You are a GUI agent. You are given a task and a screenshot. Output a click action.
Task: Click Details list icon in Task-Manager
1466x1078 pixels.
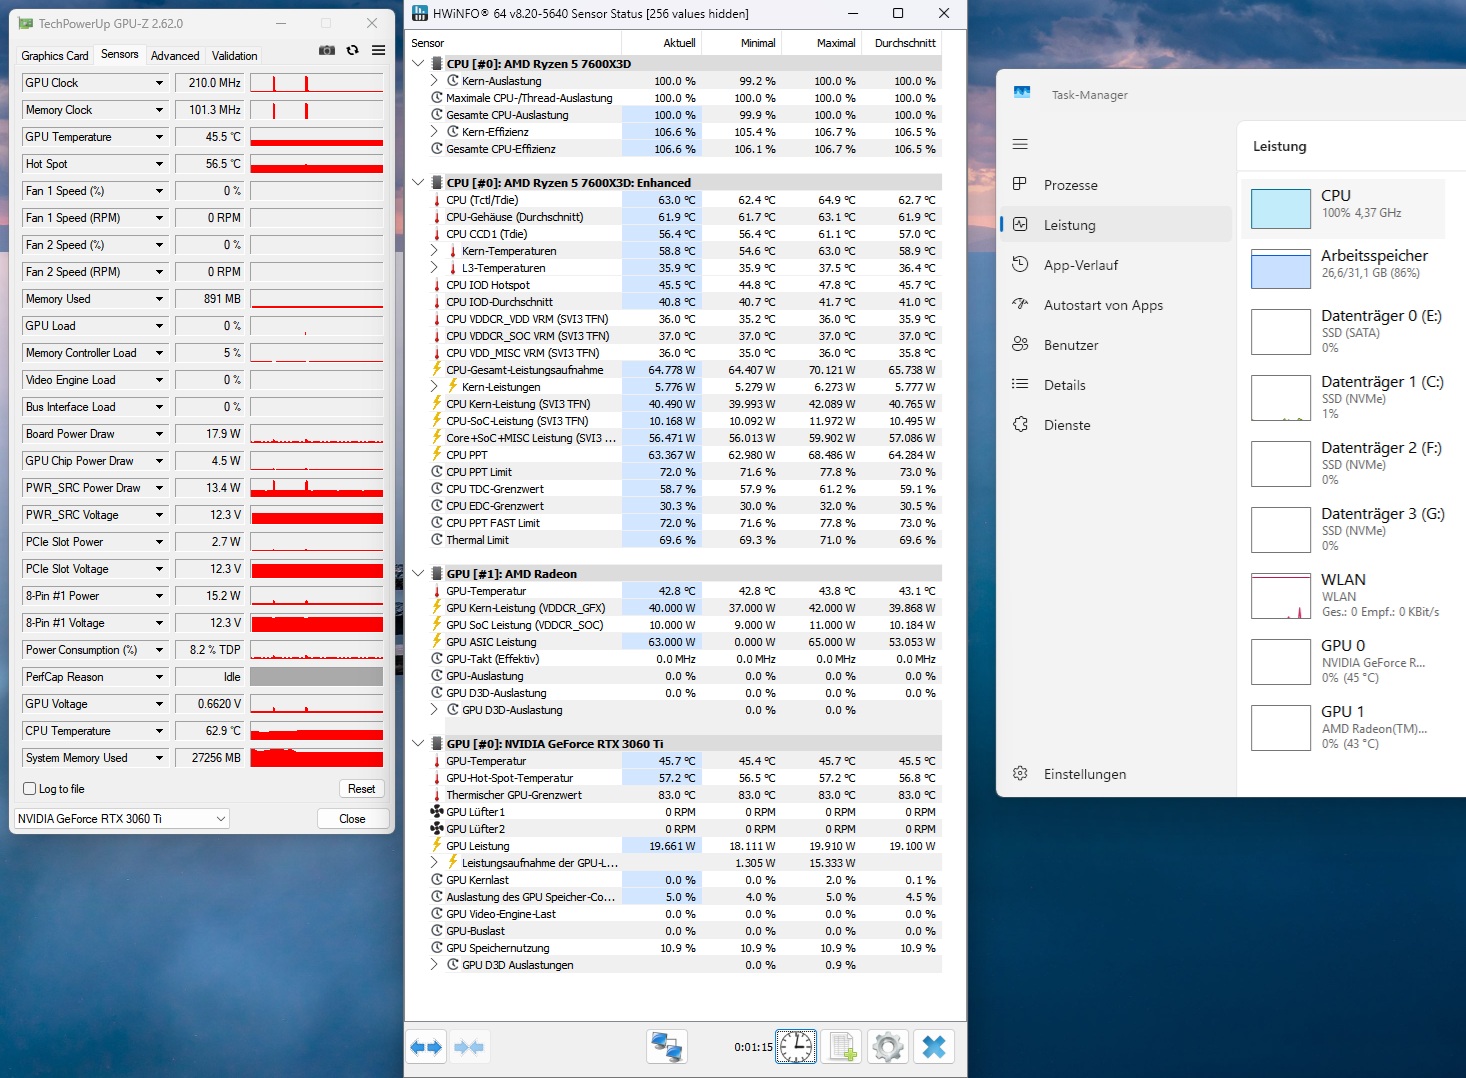[x=1020, y=384]
